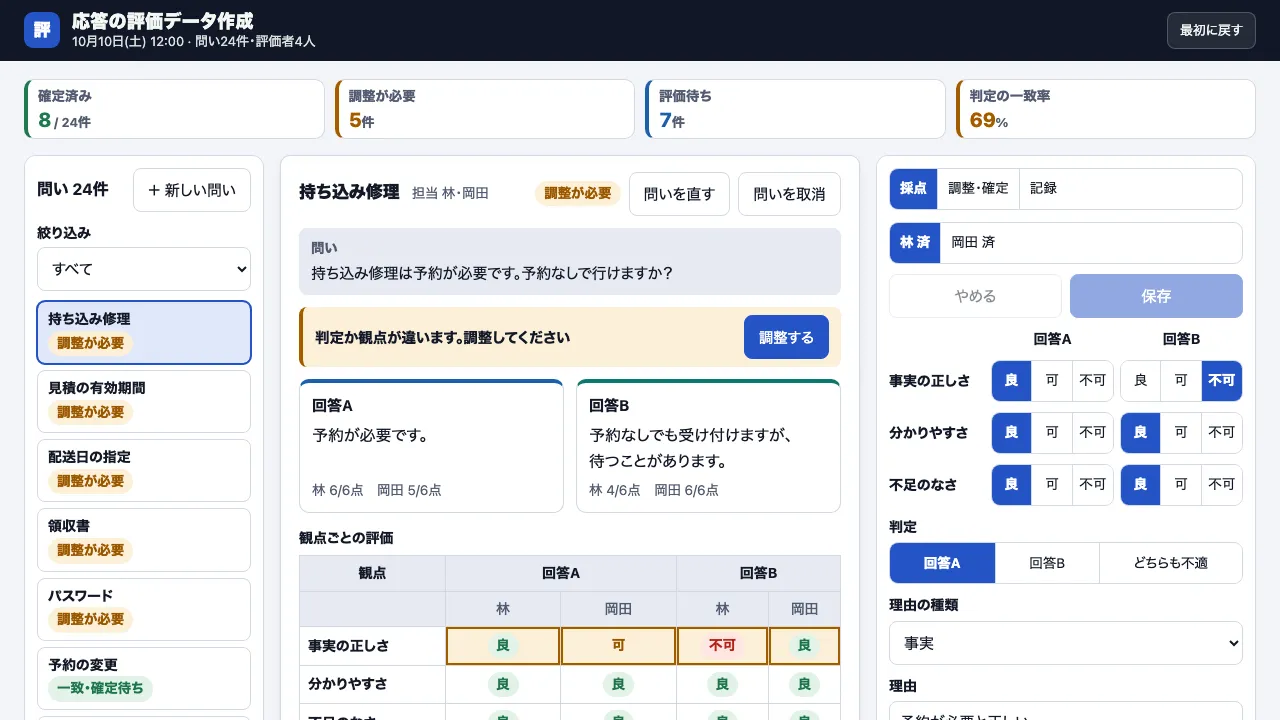Set 不足のなさ for 回答B to 可

tap(1181, 484)
